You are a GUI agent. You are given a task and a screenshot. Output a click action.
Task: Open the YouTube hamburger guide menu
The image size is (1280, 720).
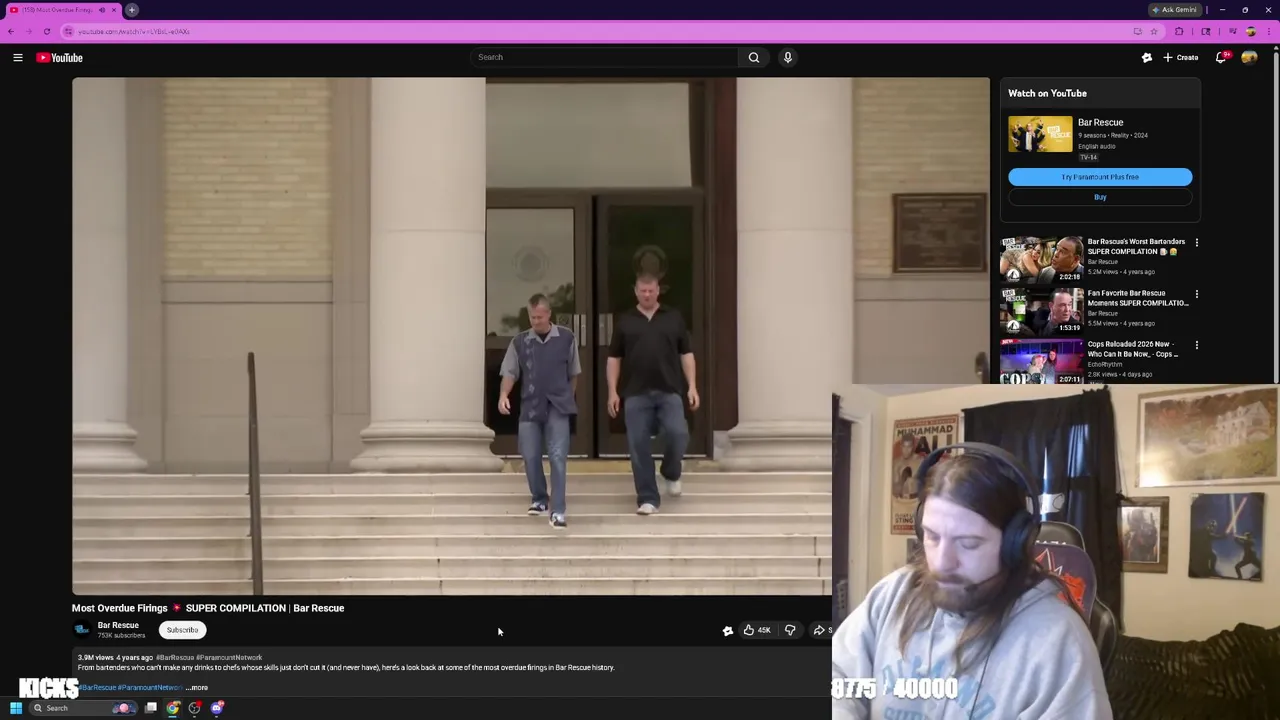(x=18, y=58)
